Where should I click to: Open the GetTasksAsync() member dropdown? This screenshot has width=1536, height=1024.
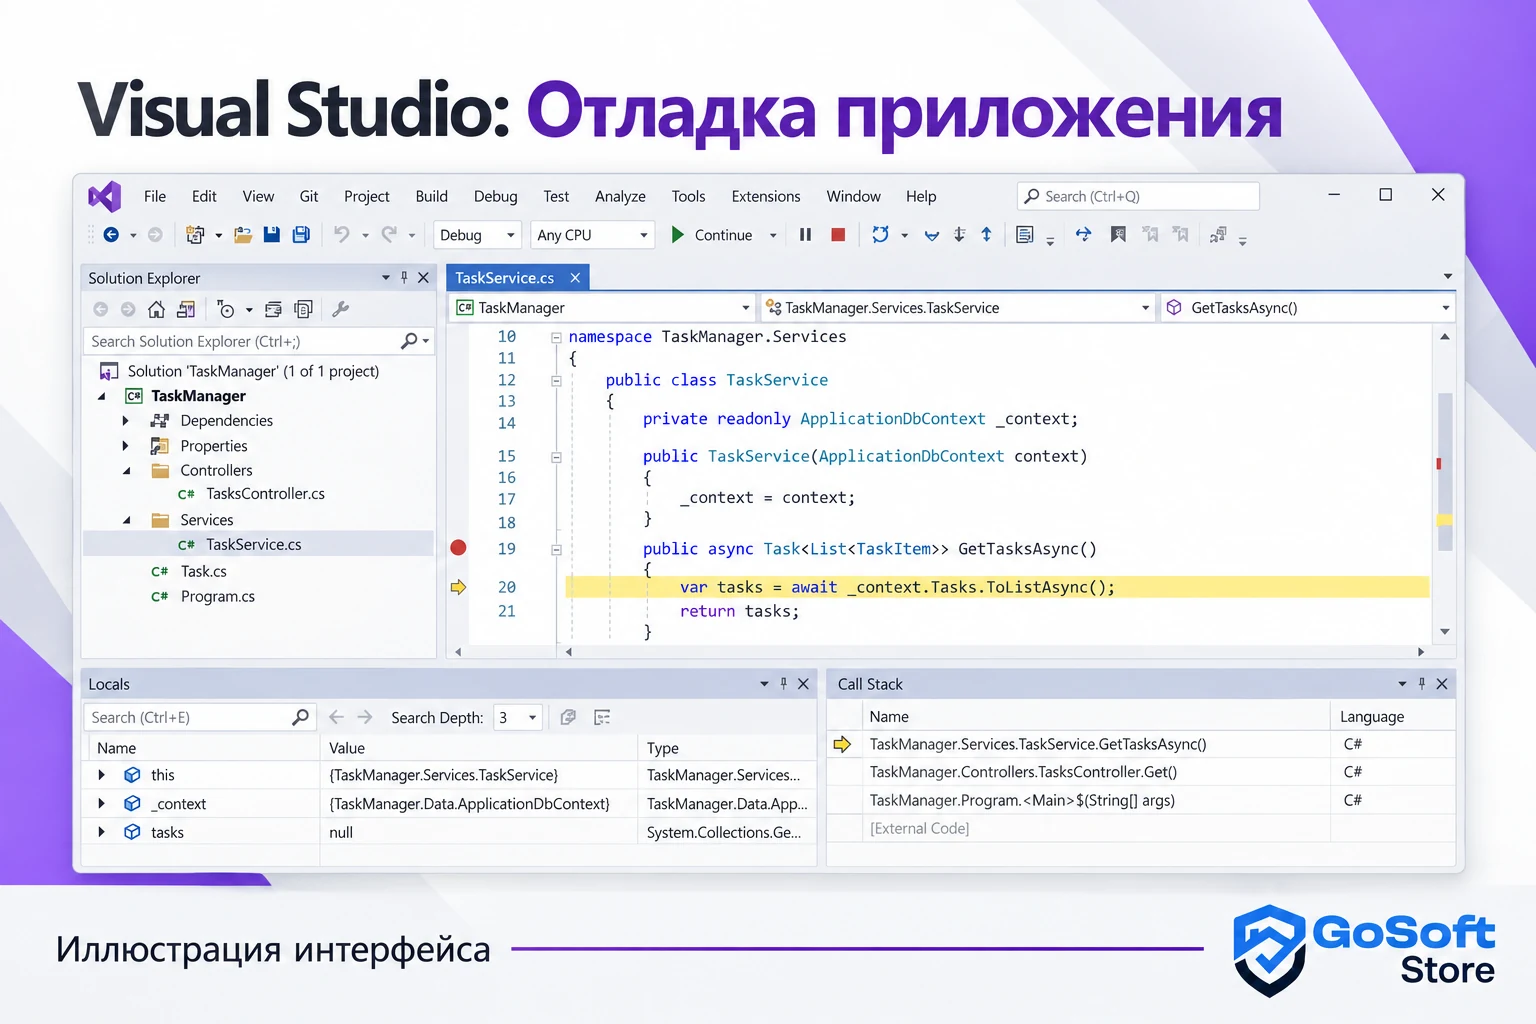tap(1308, 308)
